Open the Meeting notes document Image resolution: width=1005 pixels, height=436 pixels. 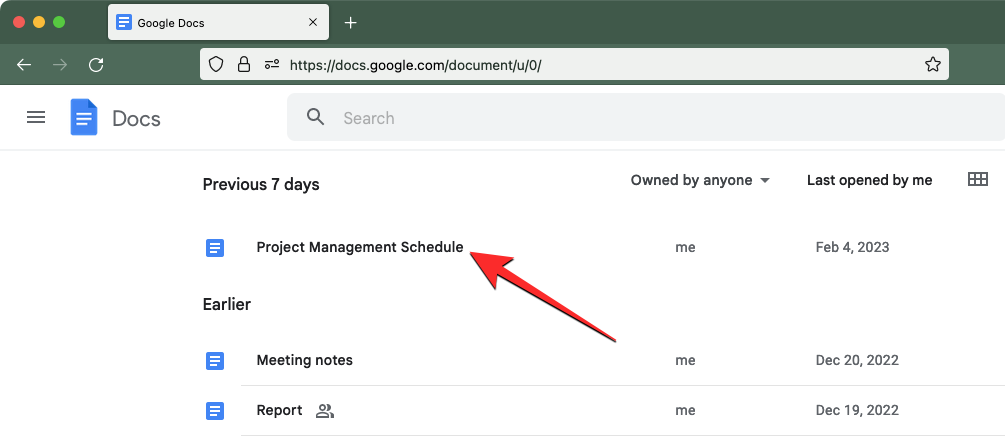[x=304, y=360]
